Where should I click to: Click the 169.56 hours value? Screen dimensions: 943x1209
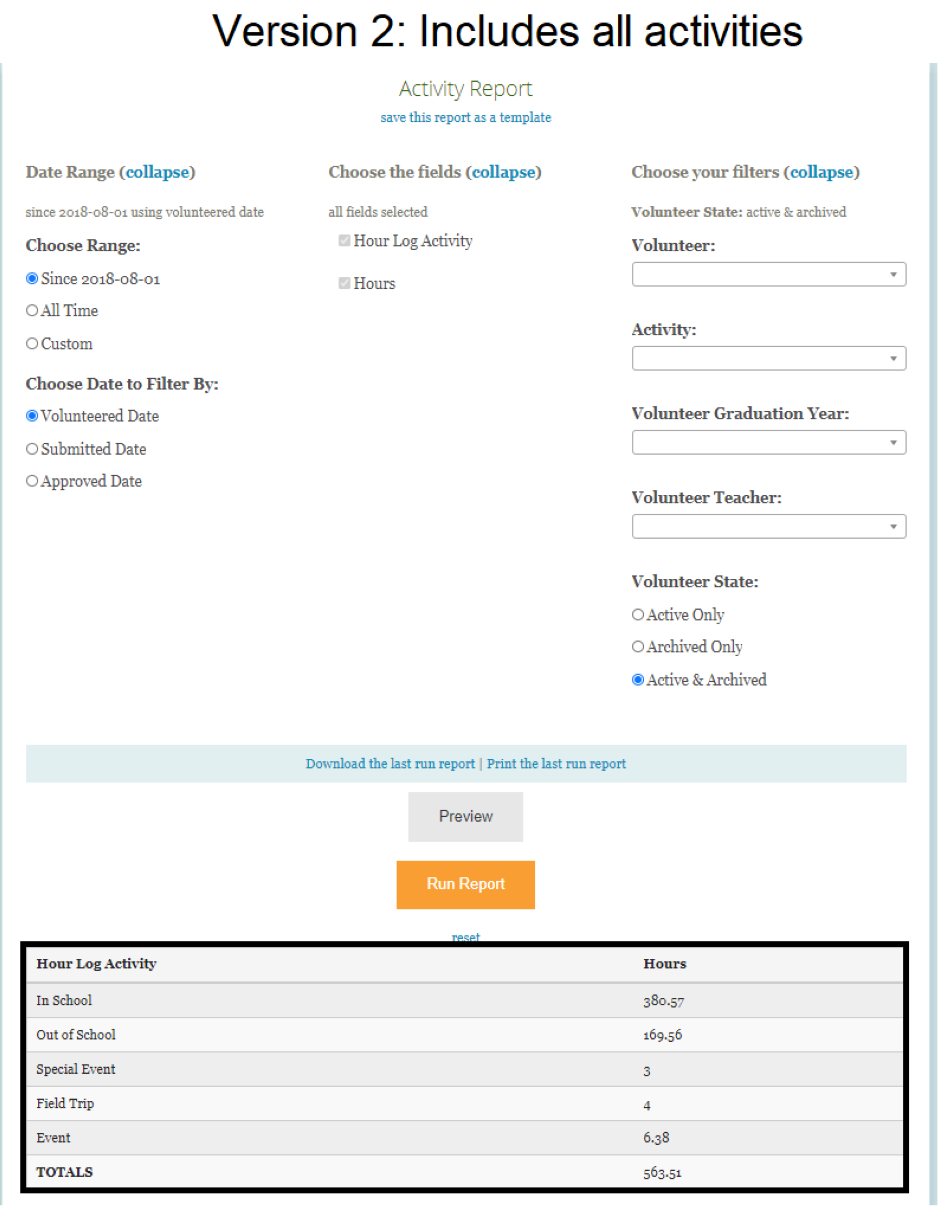coord(663,1035)
